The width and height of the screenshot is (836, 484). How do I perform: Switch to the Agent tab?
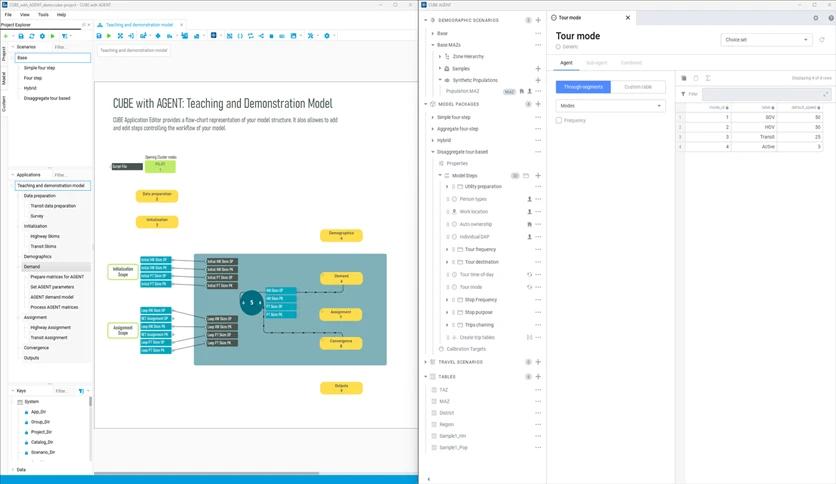coord(566,63)
